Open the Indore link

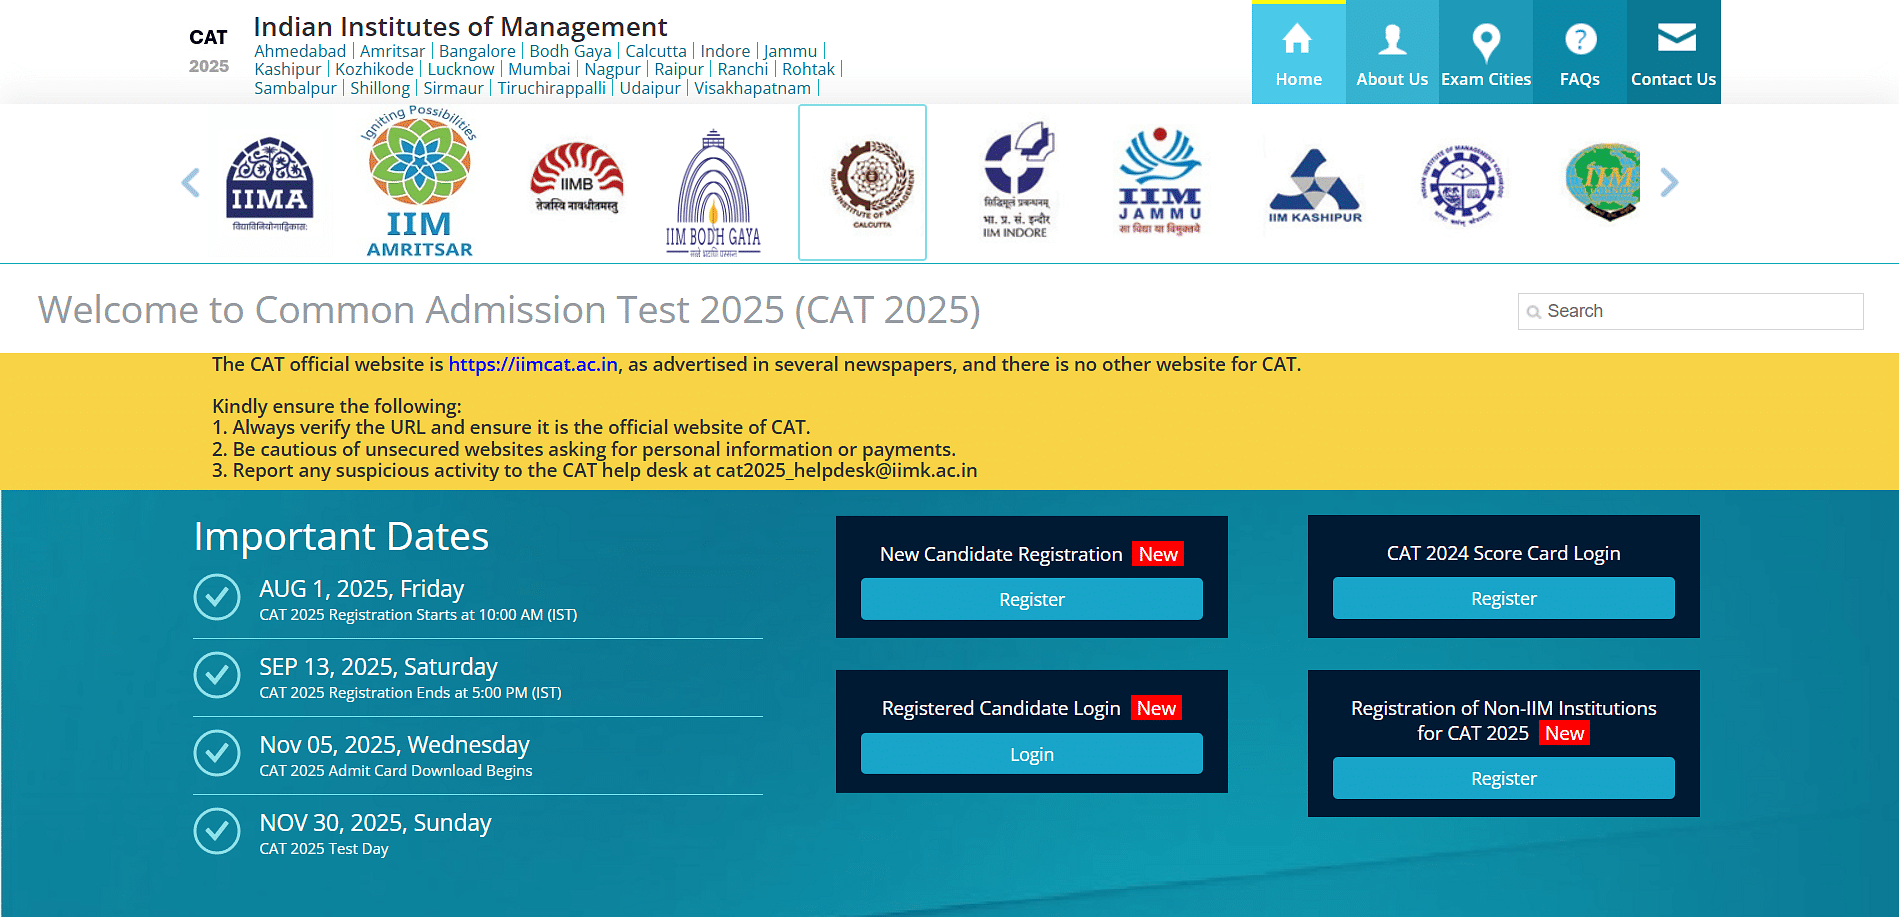point(725,51)
